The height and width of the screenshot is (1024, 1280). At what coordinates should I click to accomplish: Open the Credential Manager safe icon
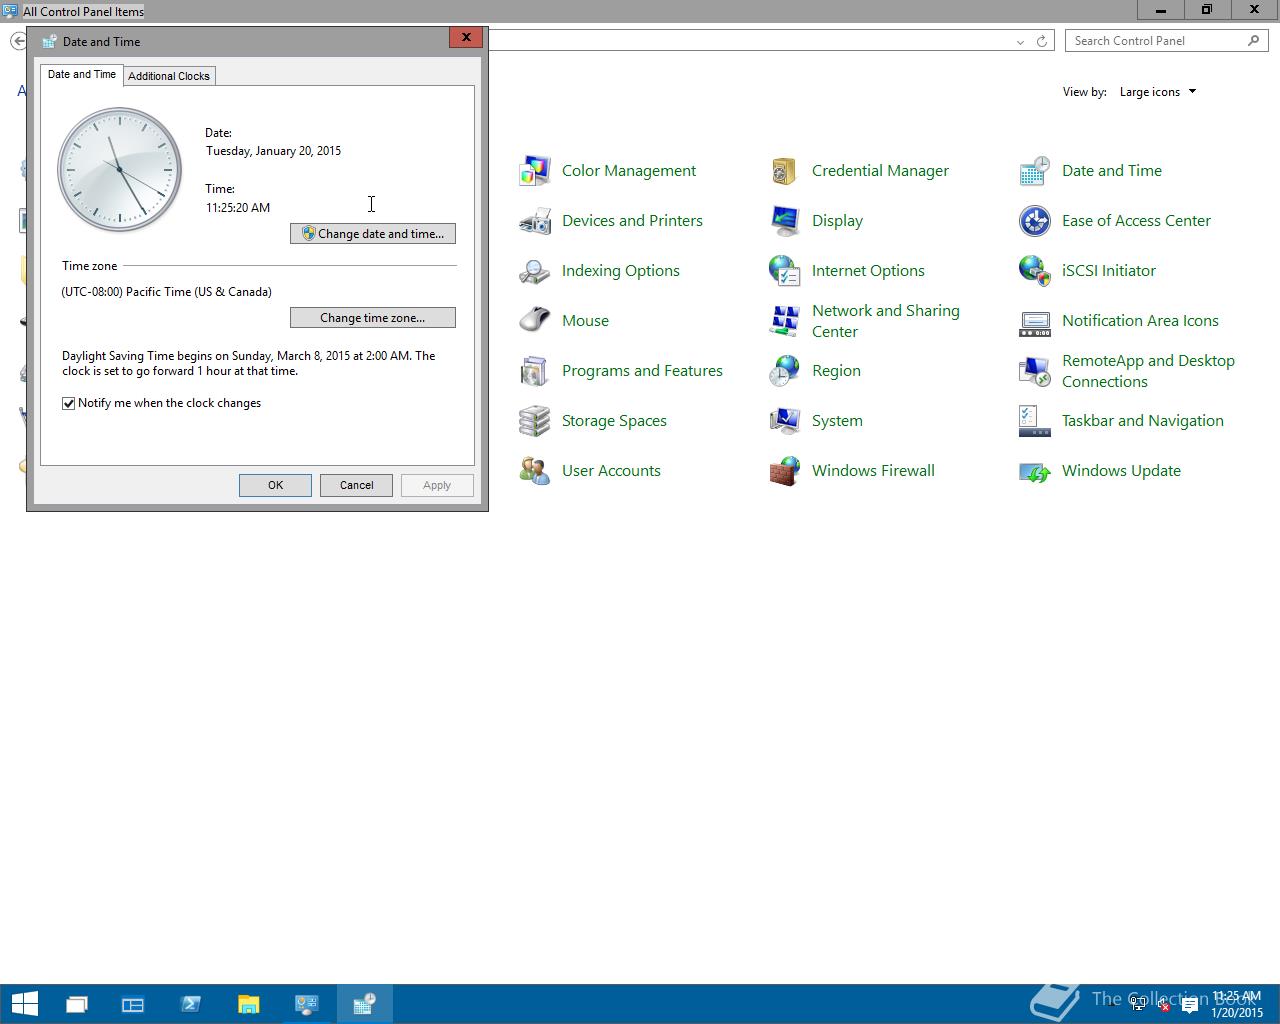784,171
